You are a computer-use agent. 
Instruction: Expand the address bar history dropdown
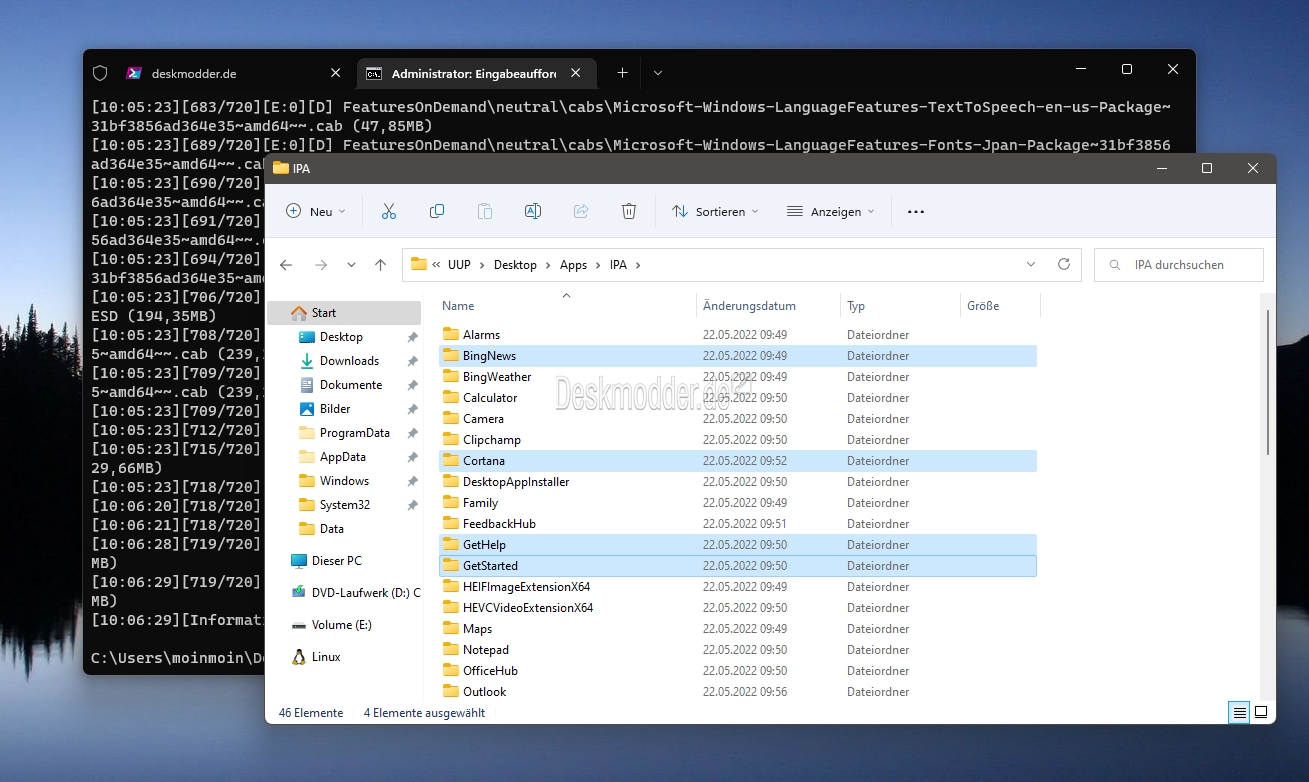tap(1031, 265)
